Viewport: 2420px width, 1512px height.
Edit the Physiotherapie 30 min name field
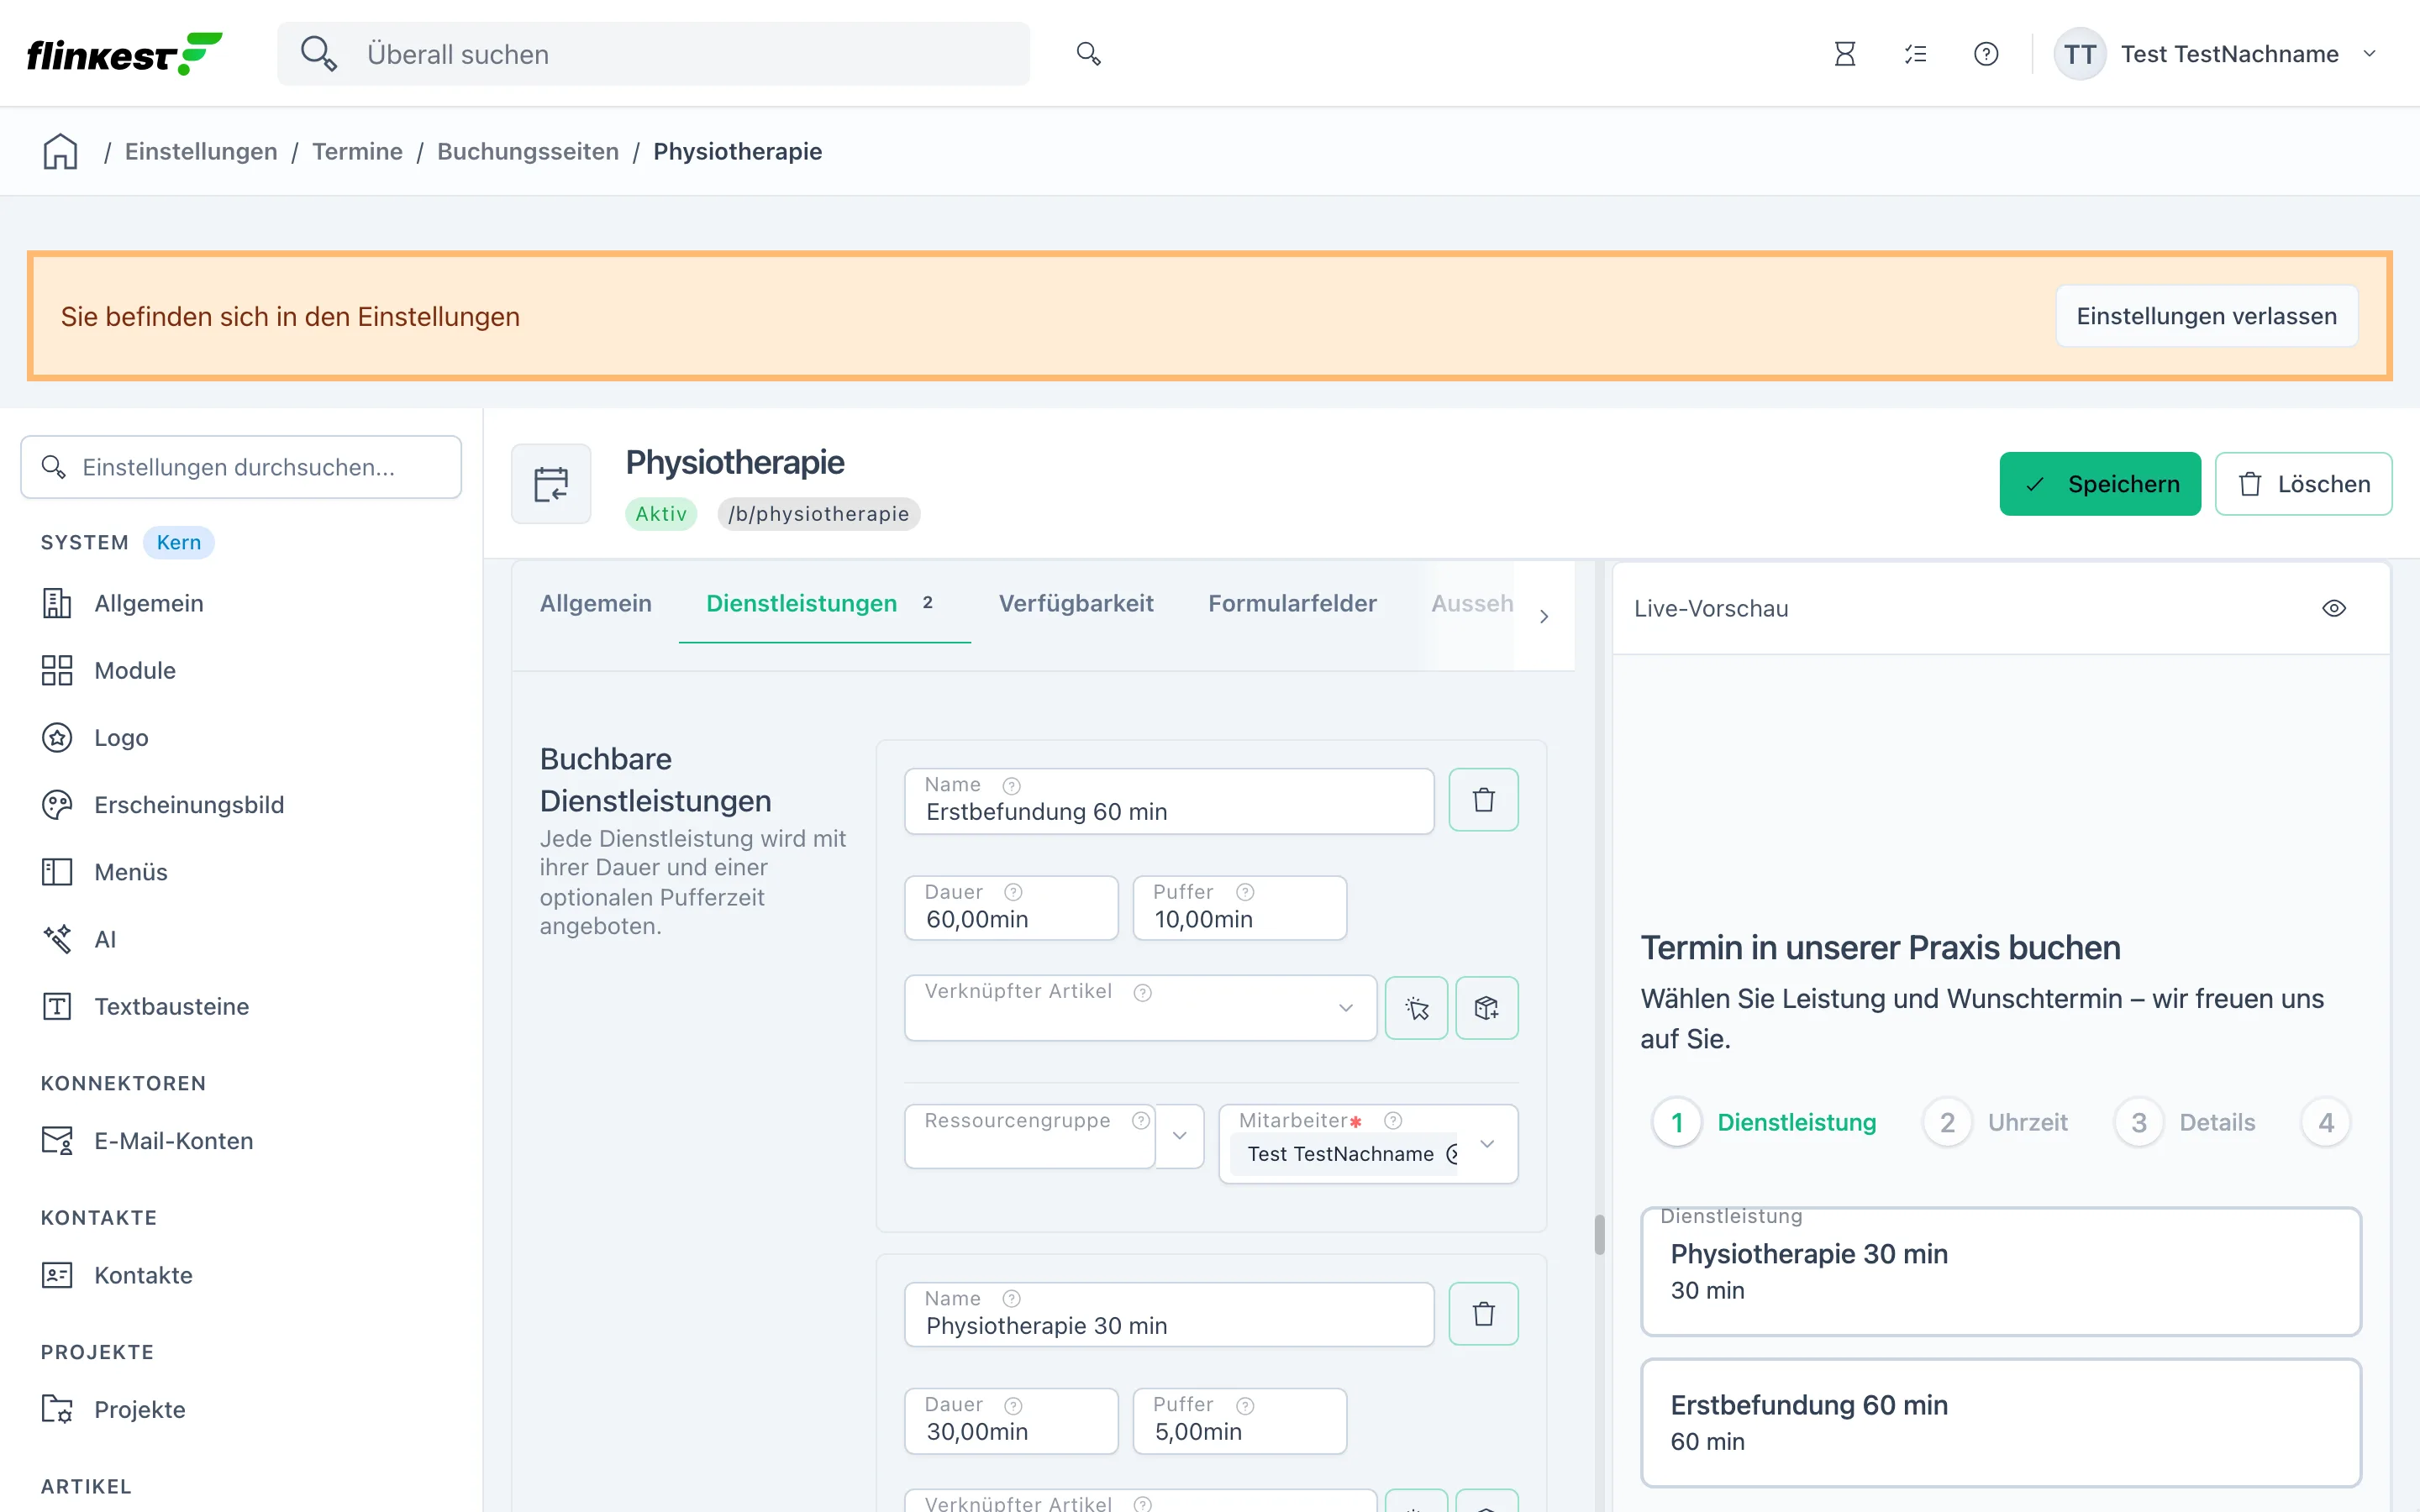[1169, 1315]
